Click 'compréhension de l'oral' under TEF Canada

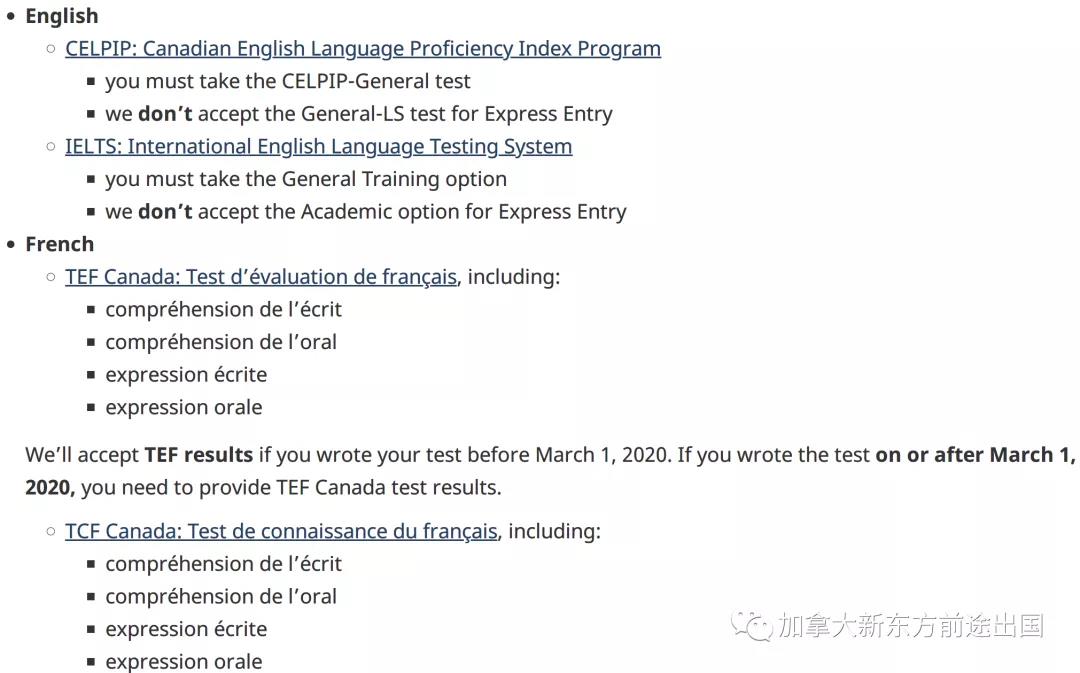[x=221, y=342]
